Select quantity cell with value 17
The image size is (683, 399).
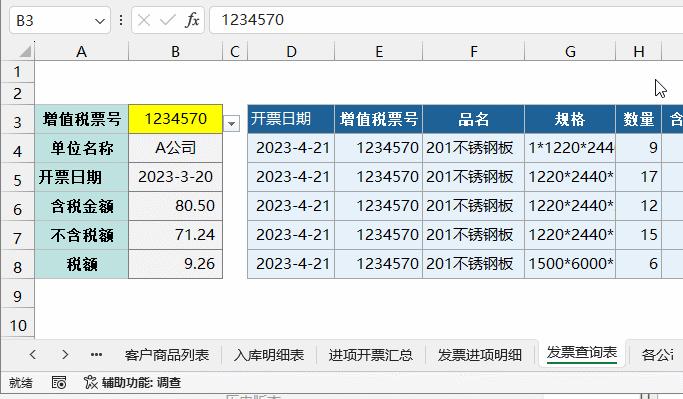coord(639,177)
